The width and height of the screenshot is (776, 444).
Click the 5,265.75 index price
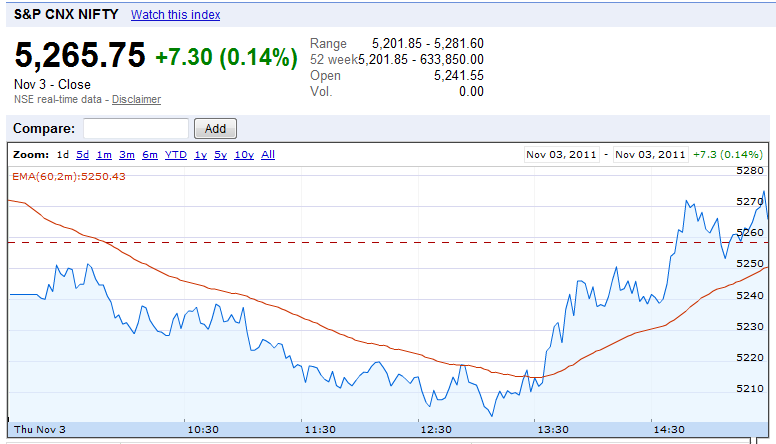(80, 54)
